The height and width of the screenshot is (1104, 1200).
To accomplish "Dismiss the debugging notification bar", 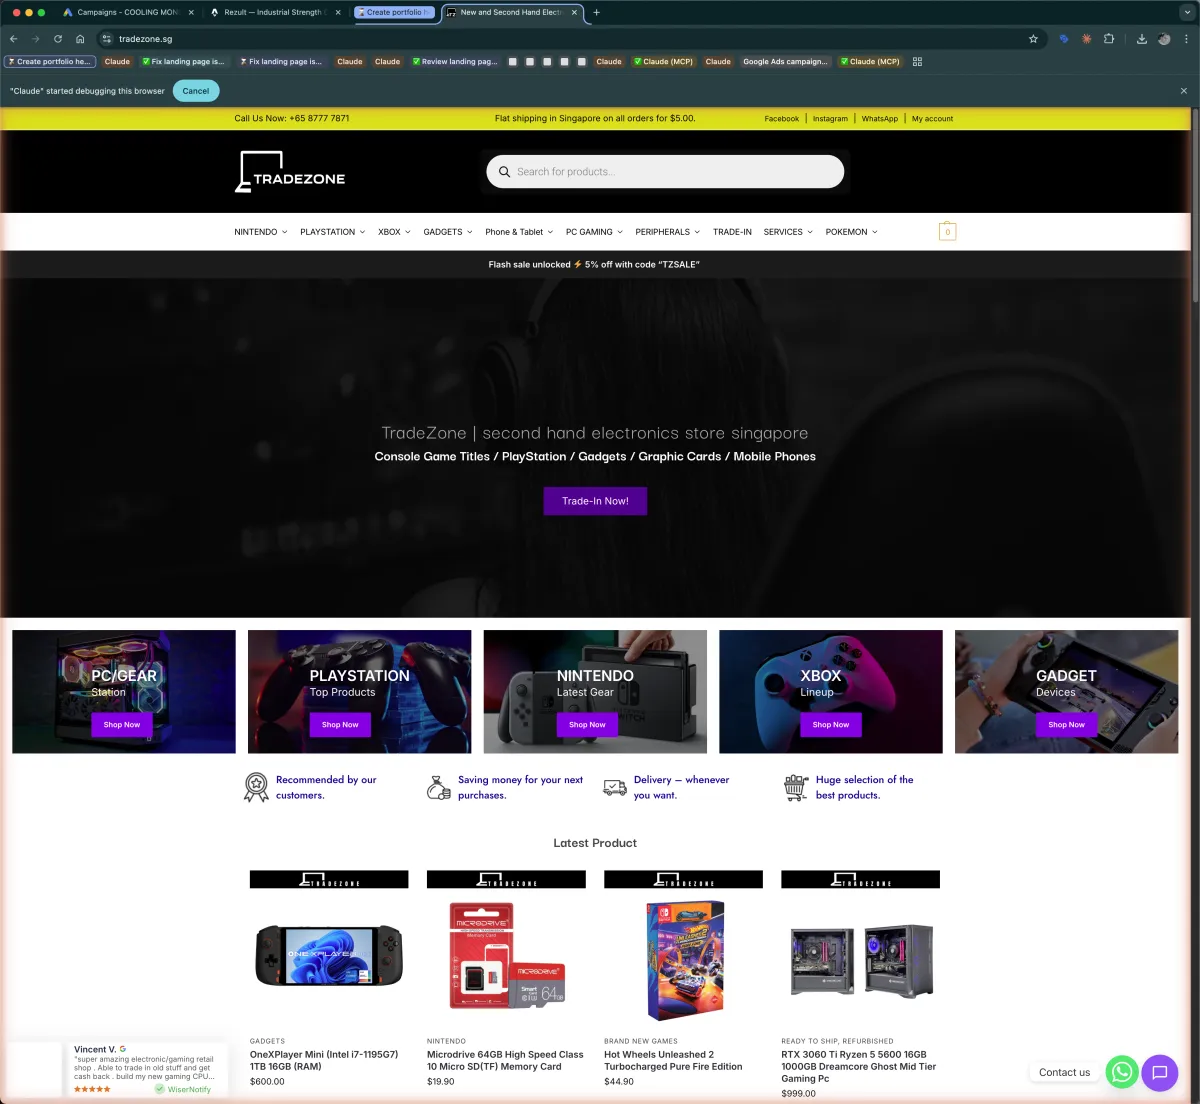I will [1184, 91].
